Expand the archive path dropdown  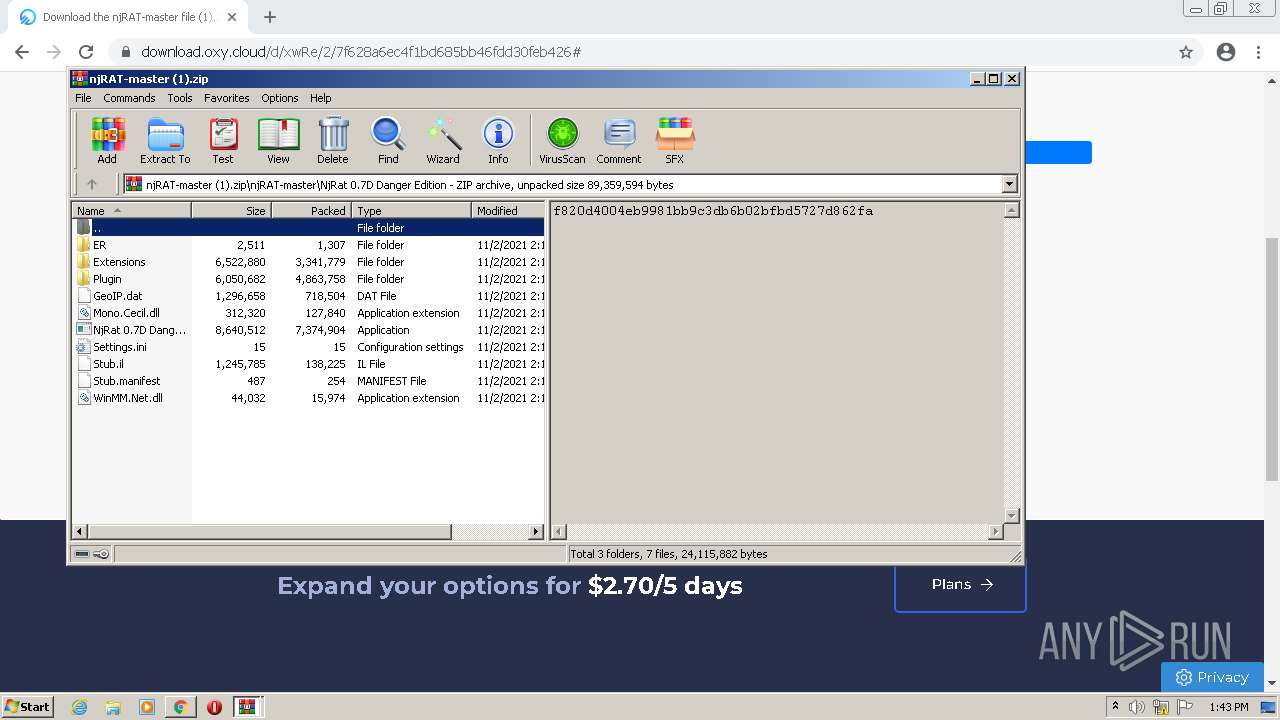click(x=1009, y=184)
